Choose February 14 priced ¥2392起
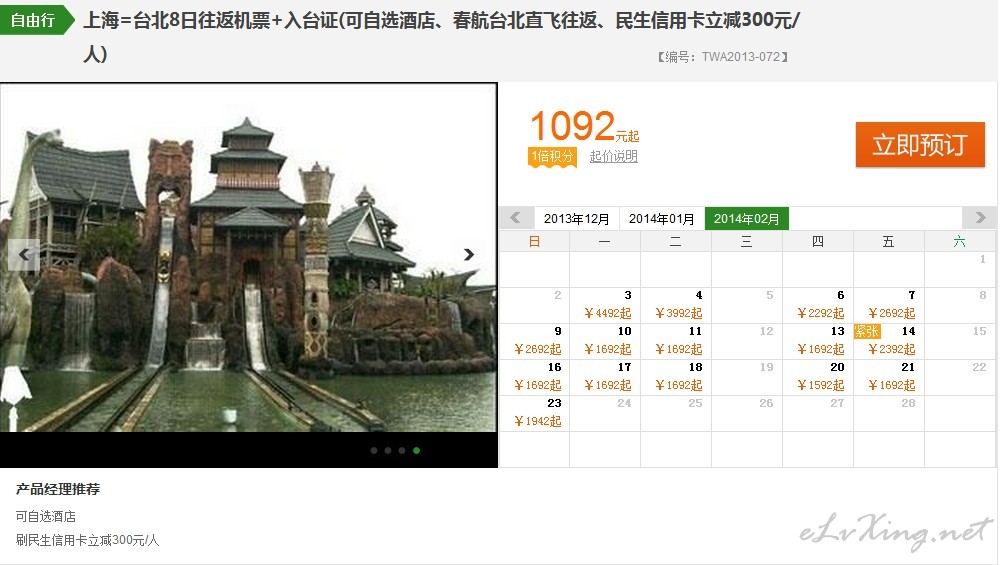Screen dimensions: 1004x565 tap(889, 341)
